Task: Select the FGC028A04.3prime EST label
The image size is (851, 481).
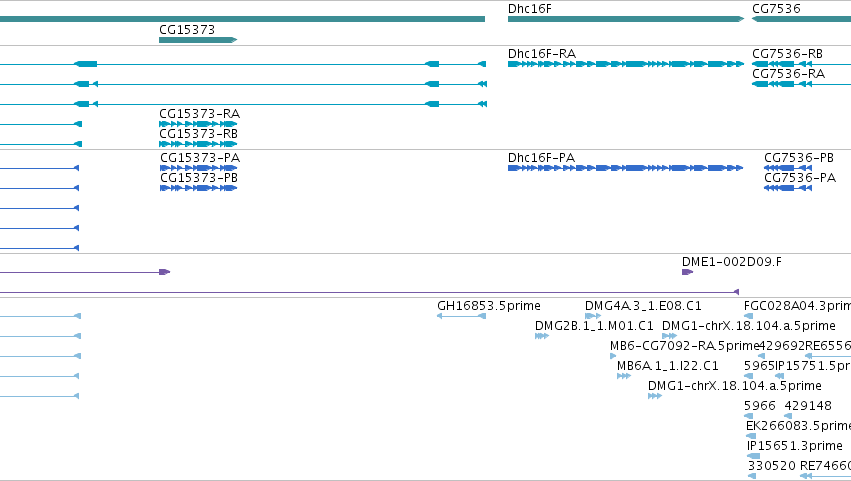Action: point(797,306)
